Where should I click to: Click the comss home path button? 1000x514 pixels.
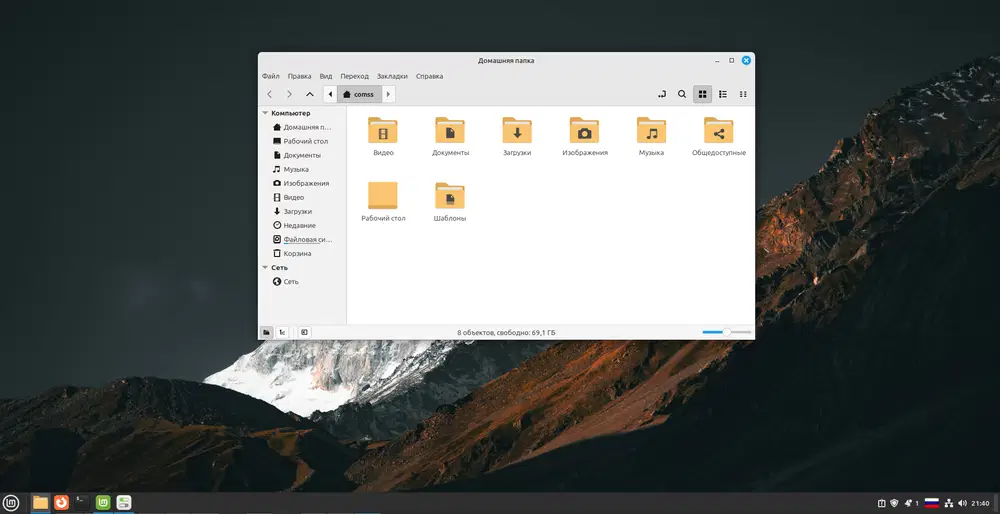tap(359, 94)
